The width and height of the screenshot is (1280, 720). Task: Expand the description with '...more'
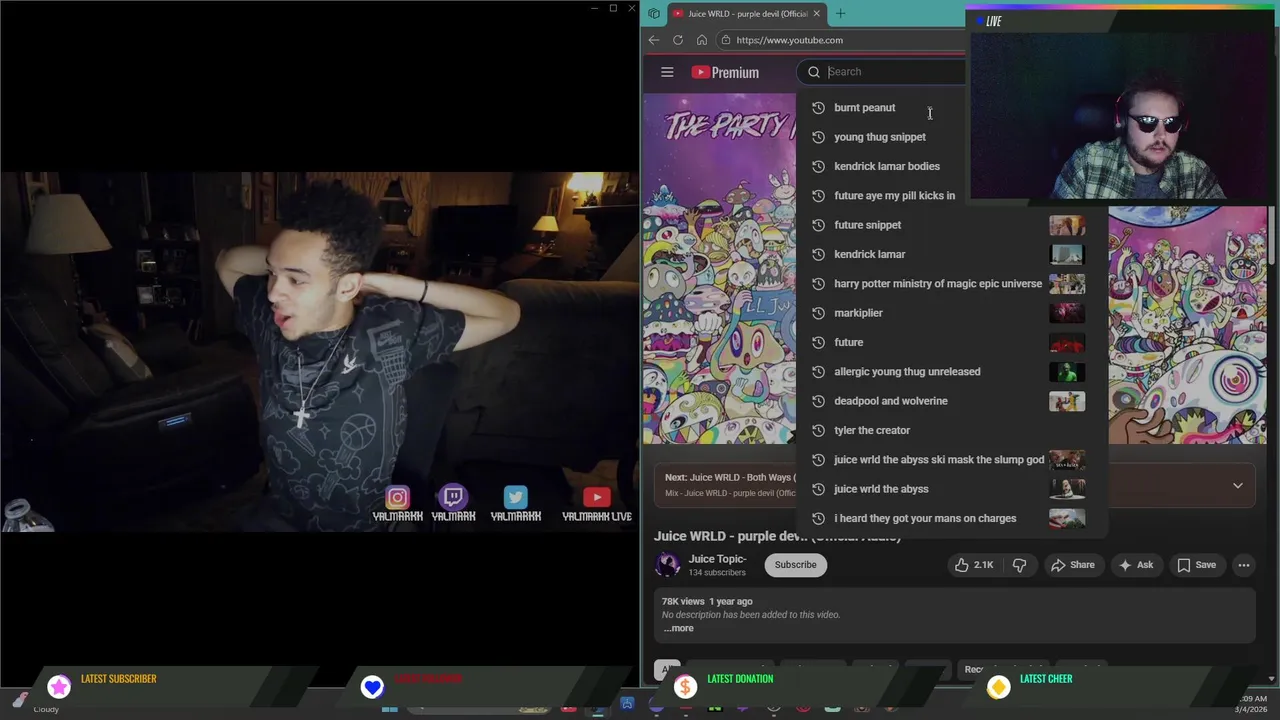[678, 628]
